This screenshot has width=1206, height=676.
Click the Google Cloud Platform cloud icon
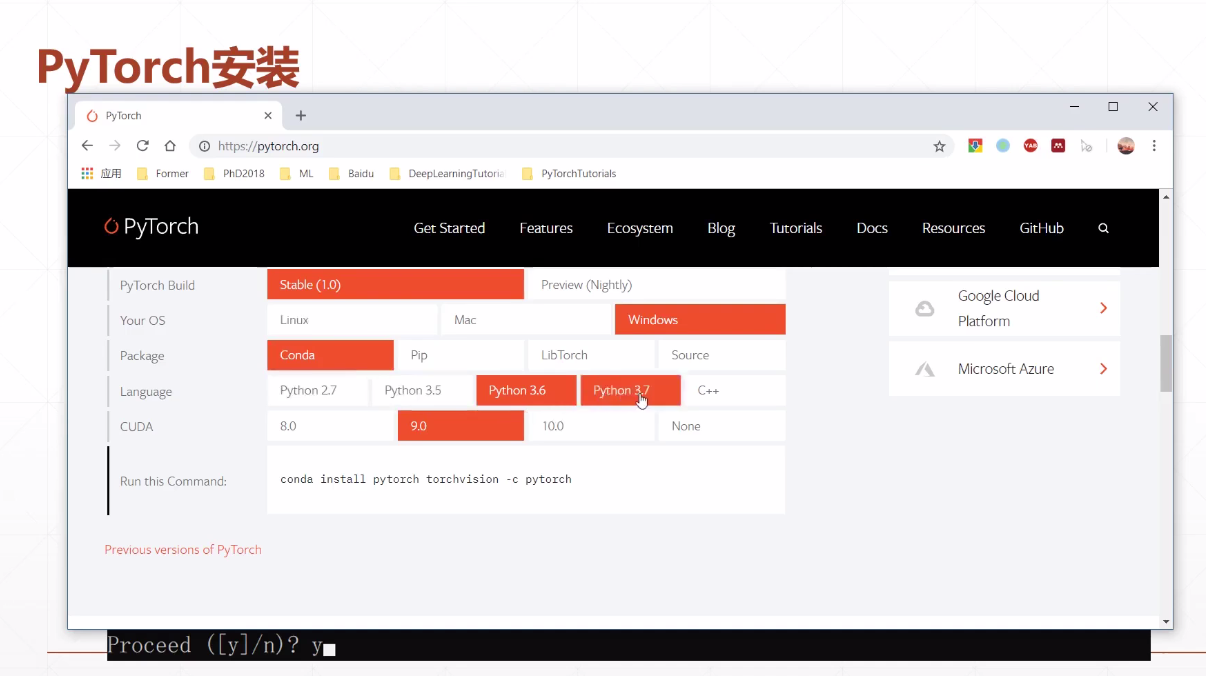point(925,309)
